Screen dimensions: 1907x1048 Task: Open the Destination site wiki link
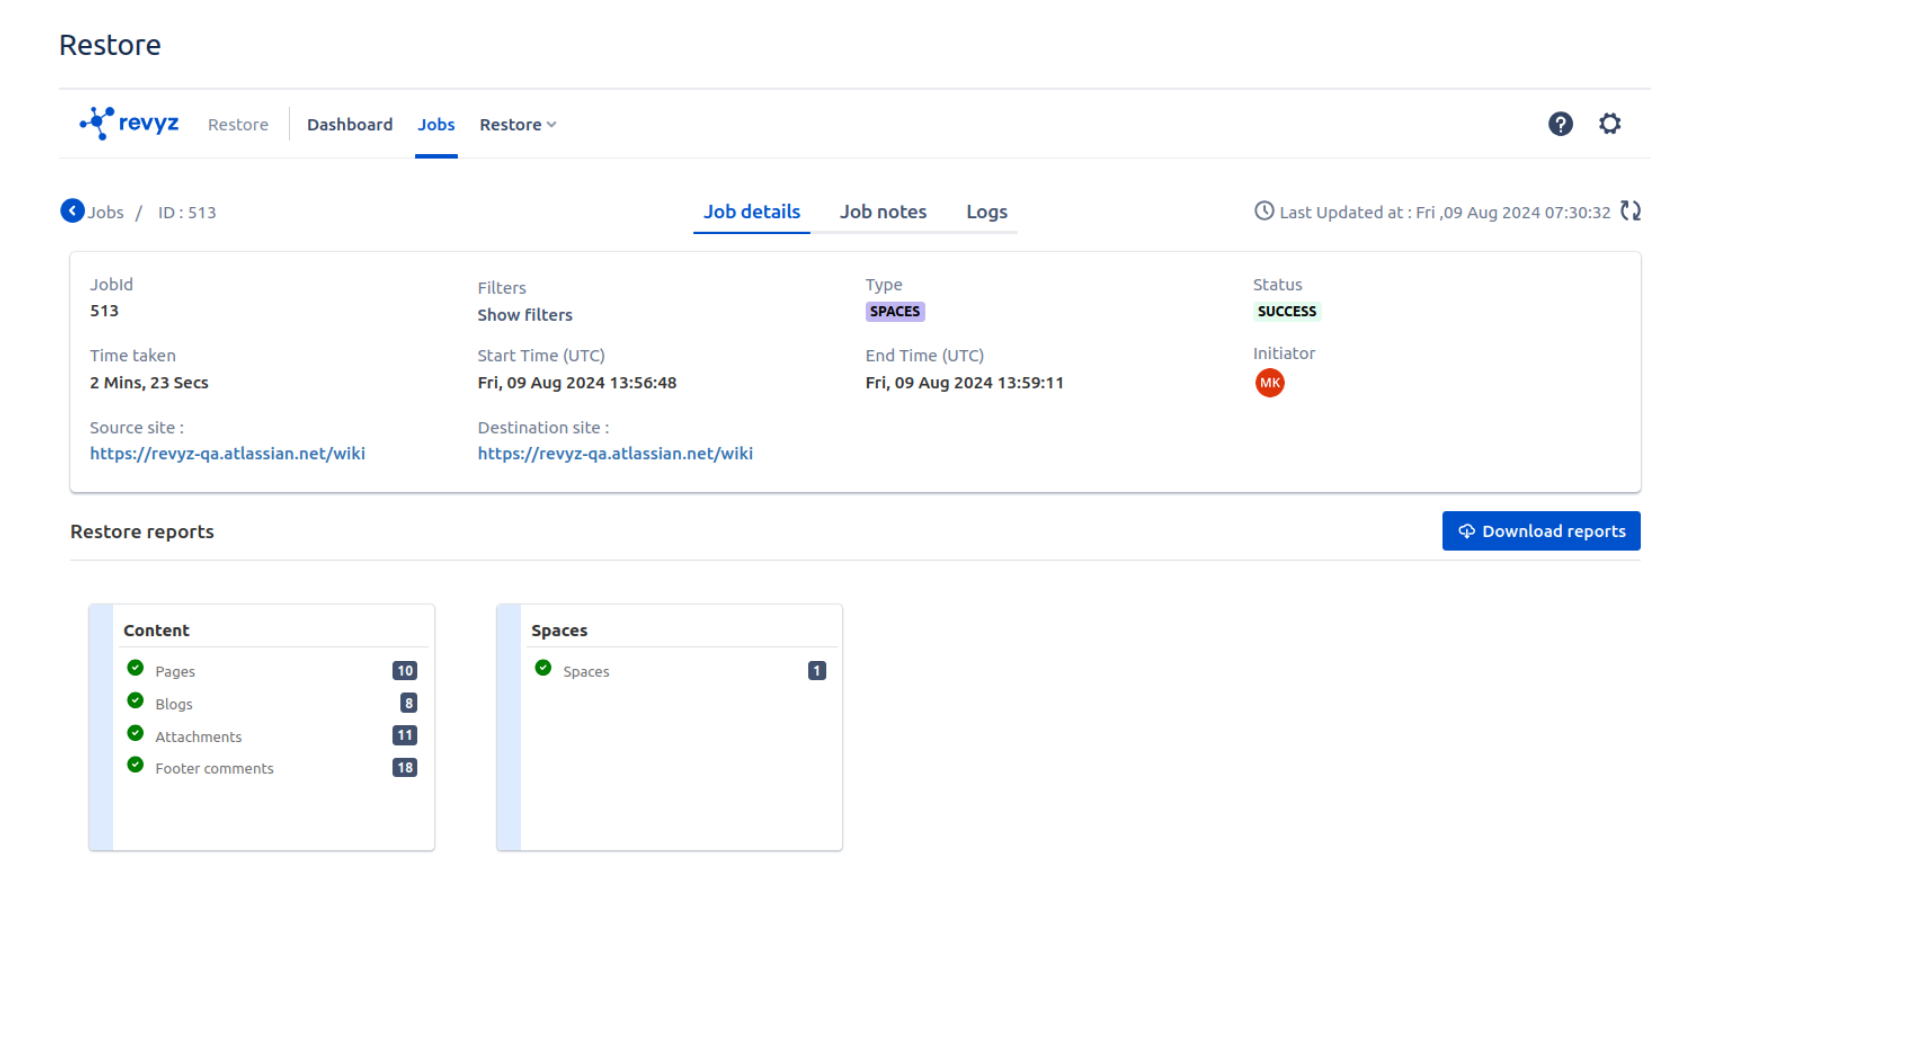click(x=615, y=454)
